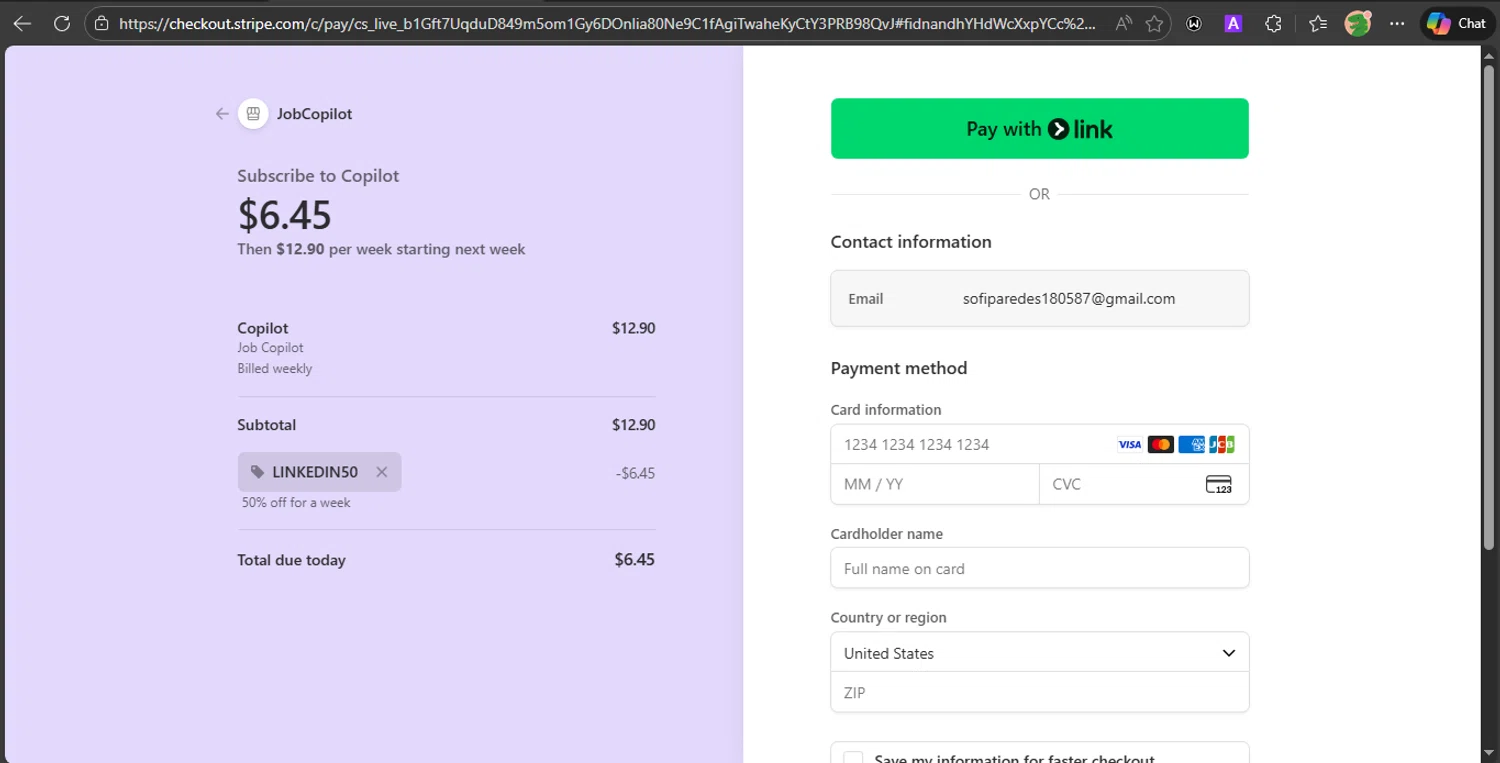Remove LINKEDIN50 promo code
The image size is (1500, 763).
point(381,472)
